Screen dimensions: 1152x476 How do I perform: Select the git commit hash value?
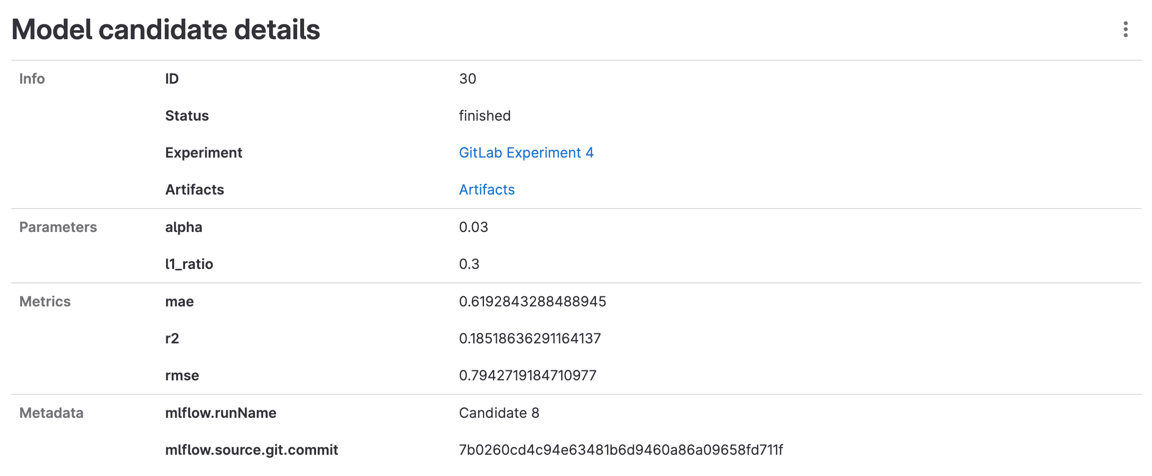[x=620, y=450]
